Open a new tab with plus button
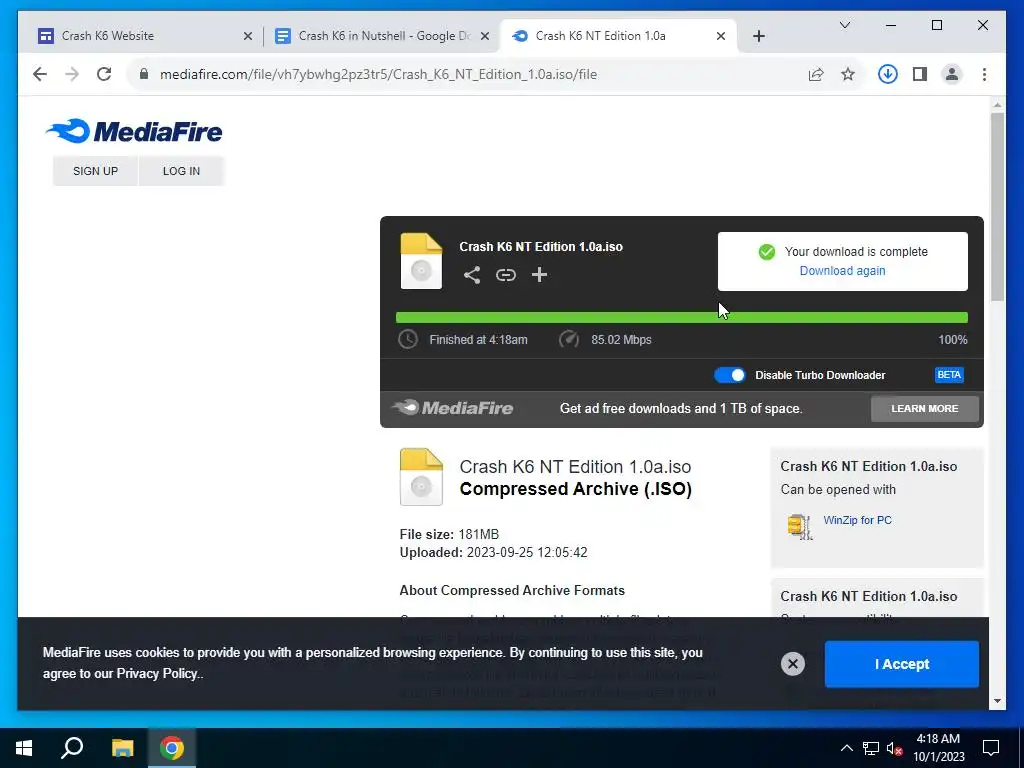Viewport: 1024px width, 768px height. [x=758, y=36]
